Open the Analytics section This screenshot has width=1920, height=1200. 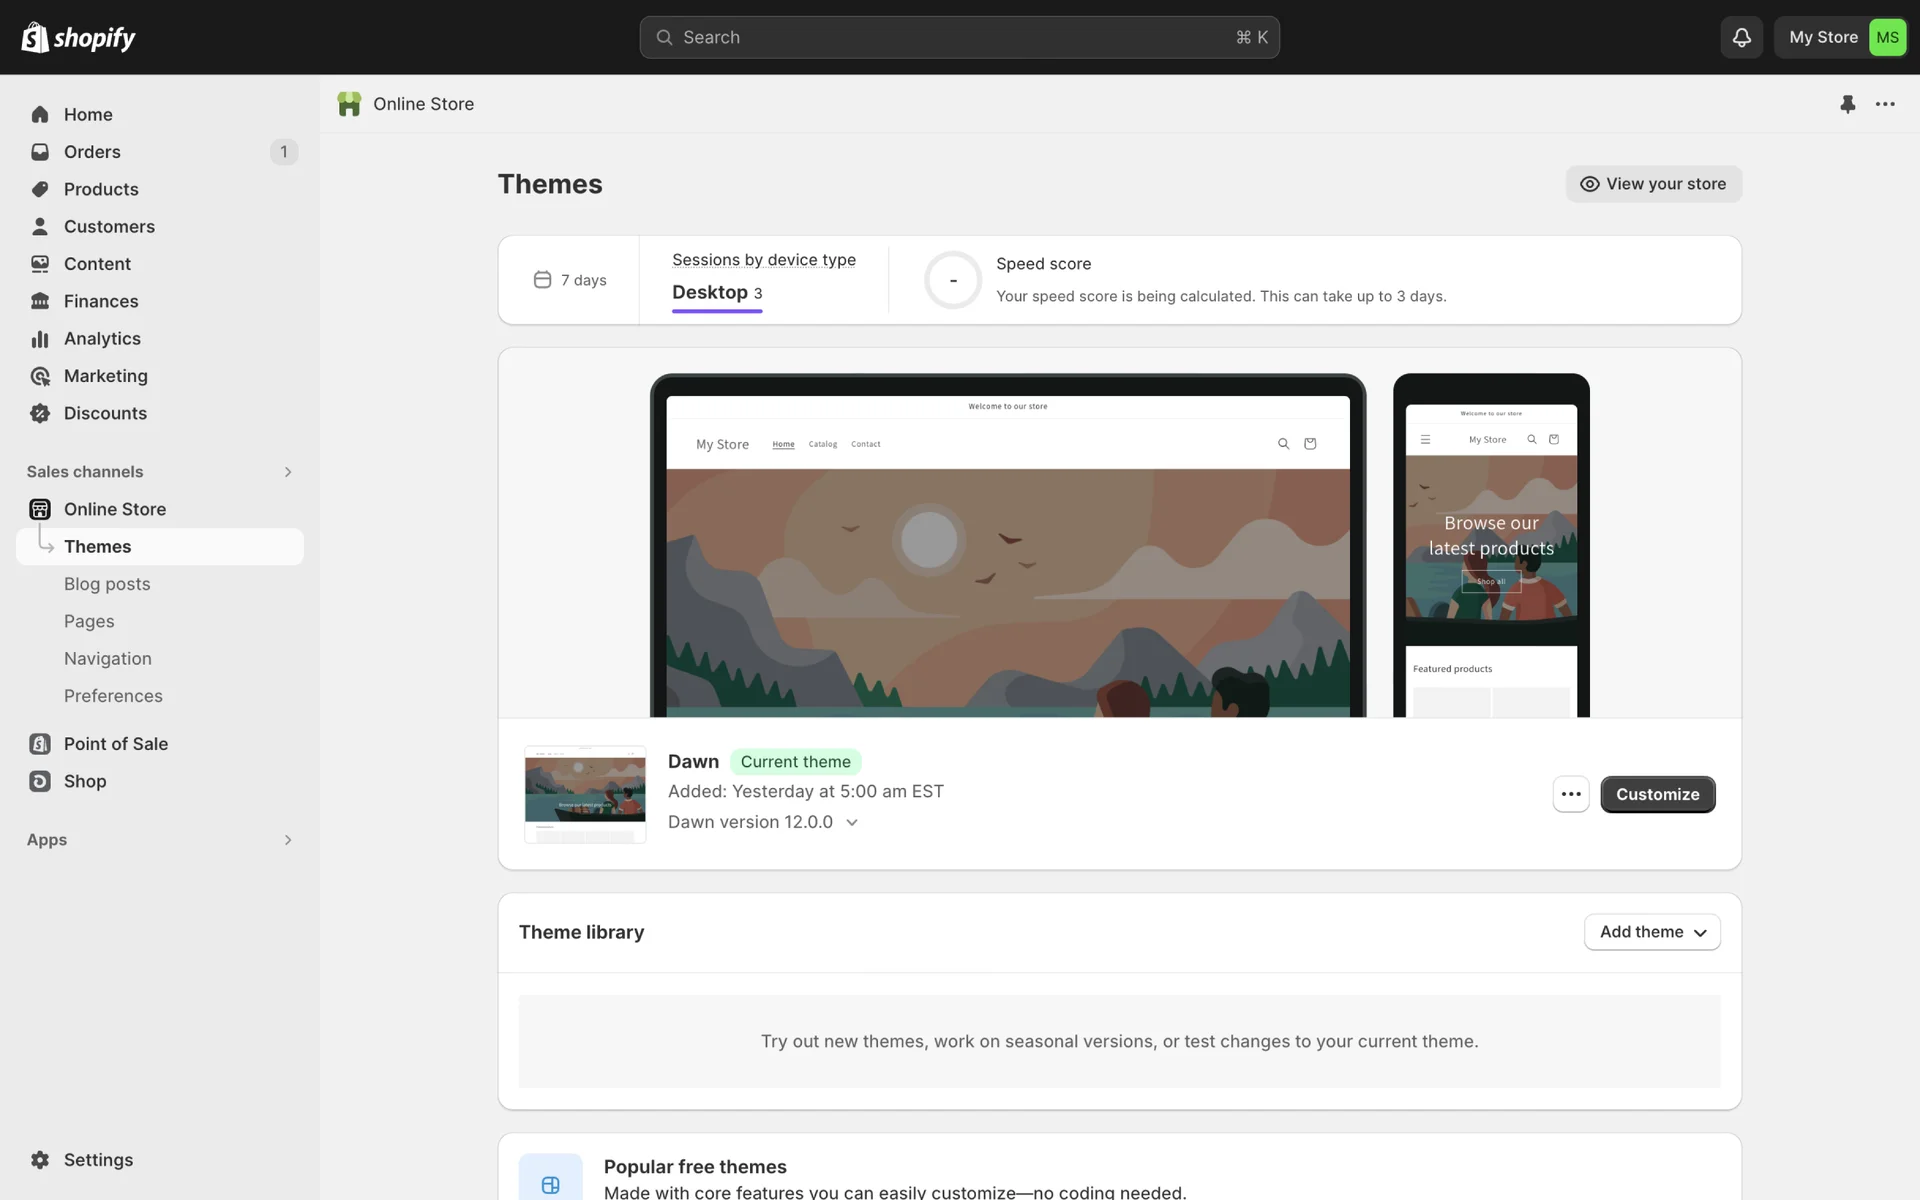click(102, 339)
